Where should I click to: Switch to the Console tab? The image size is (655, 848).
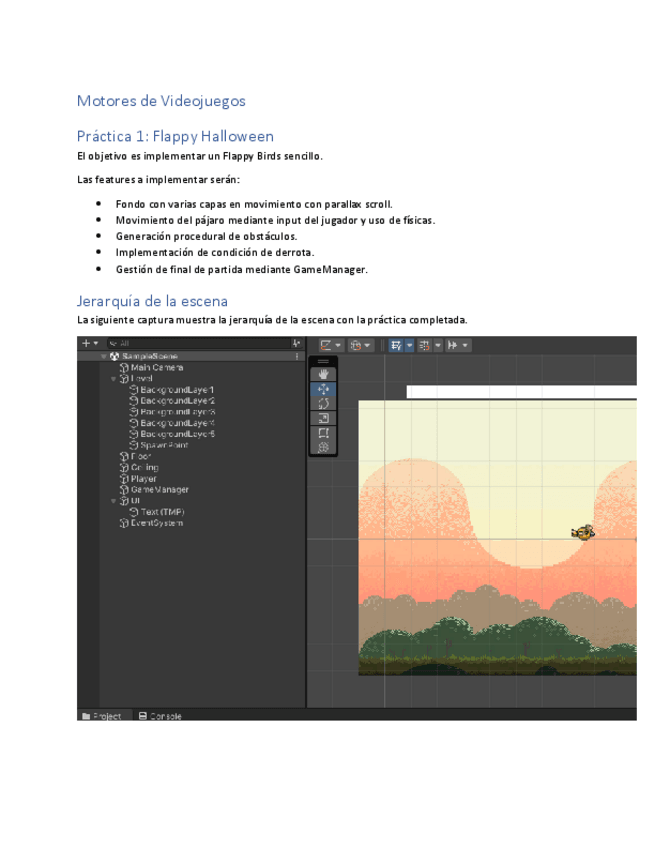[160, 716]
